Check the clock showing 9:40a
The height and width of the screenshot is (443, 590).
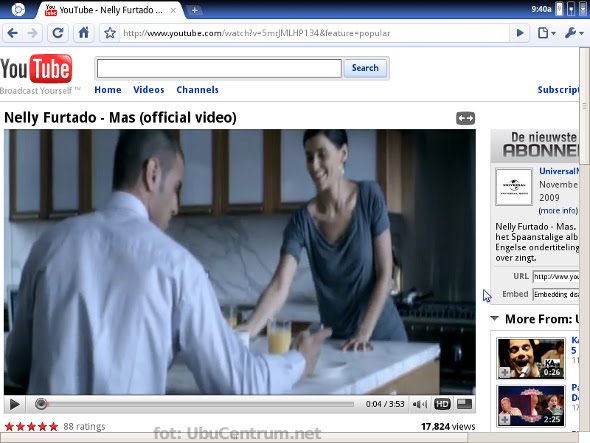point(541,9)
